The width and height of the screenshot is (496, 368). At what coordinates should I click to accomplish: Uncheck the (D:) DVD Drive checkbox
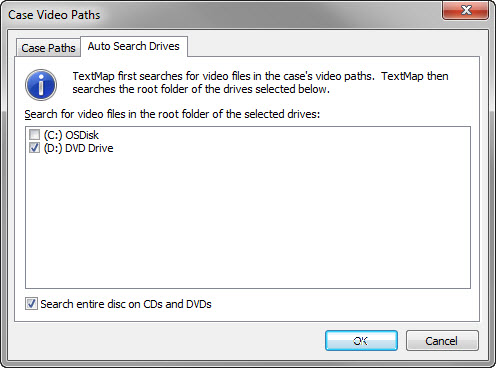coord(34,148)
